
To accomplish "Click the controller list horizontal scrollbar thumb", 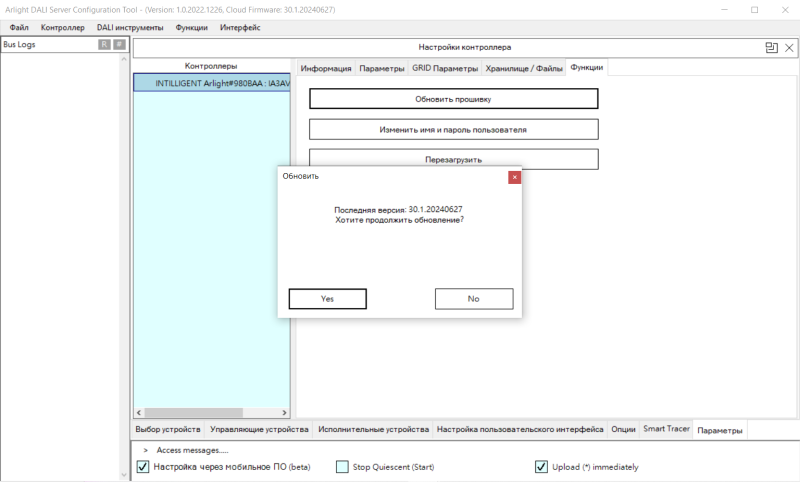I will pyautogui.click(x=193, y=413).
